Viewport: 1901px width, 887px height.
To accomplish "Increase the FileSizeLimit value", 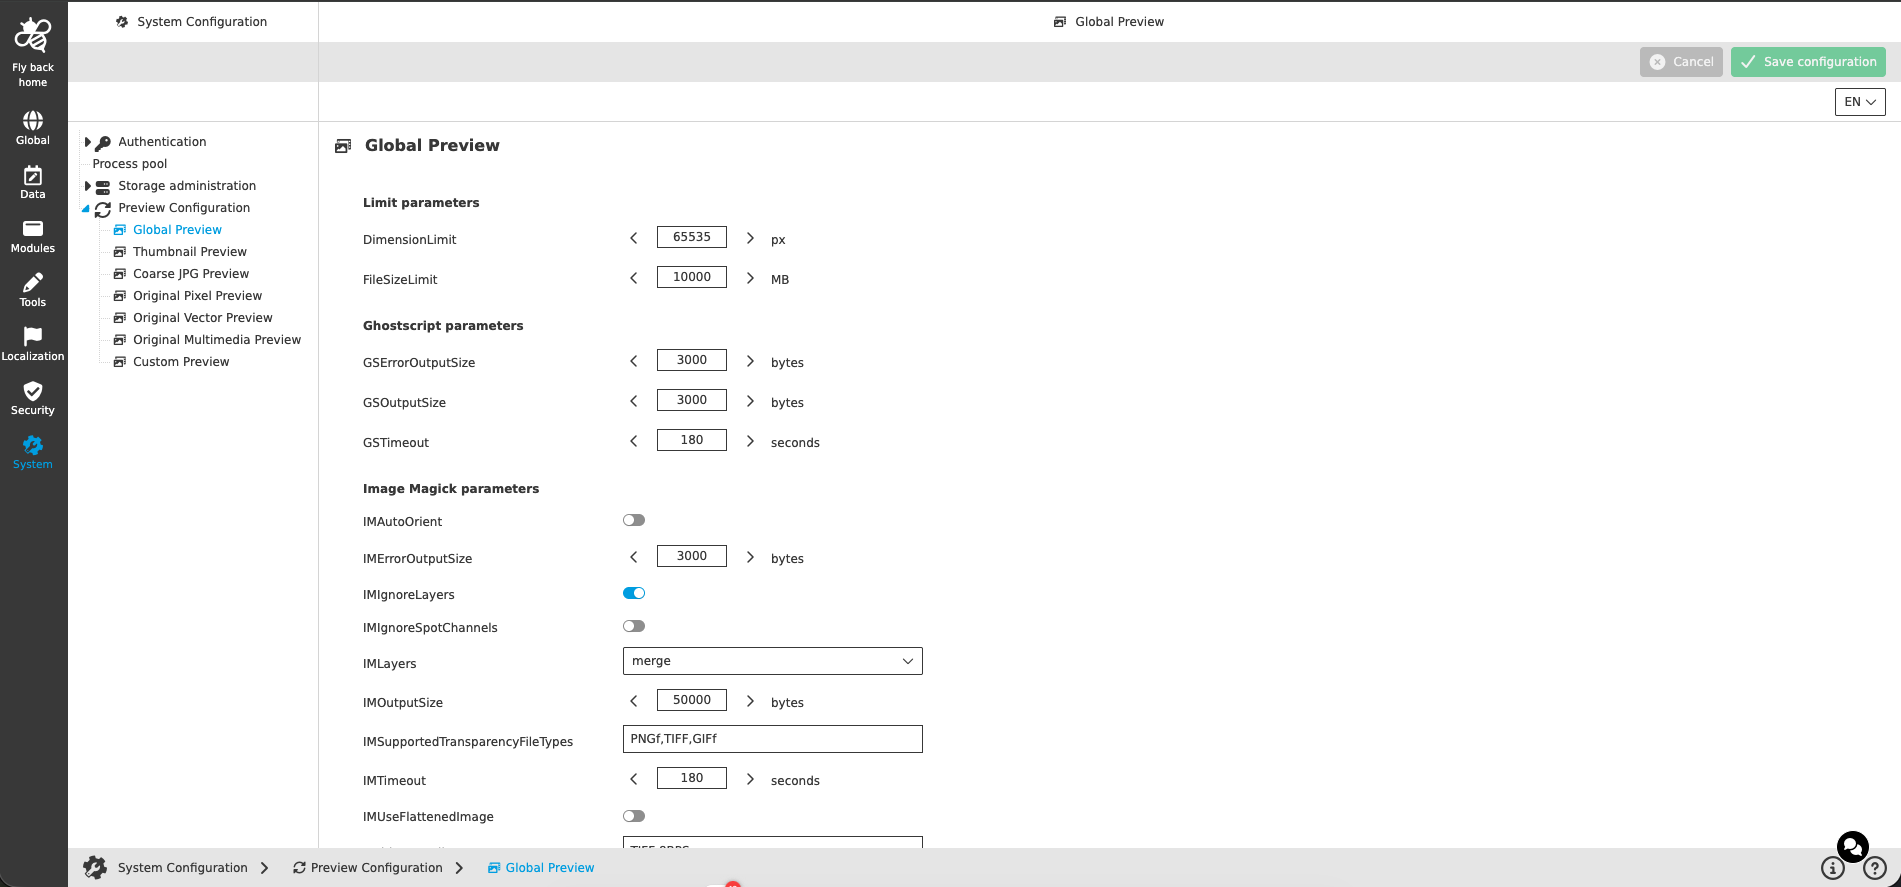I will (750, 278).
